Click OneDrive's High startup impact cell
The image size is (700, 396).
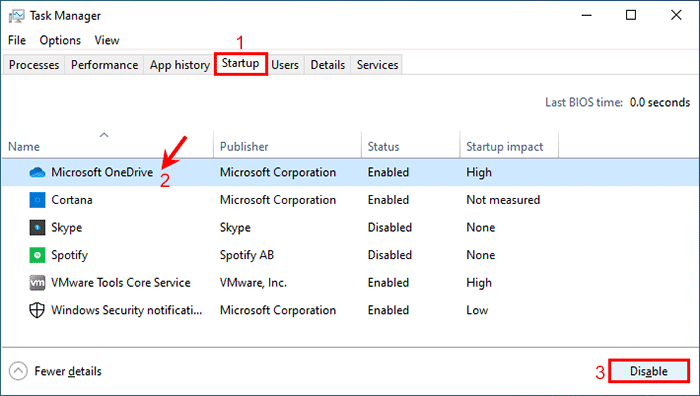[479, 172]
